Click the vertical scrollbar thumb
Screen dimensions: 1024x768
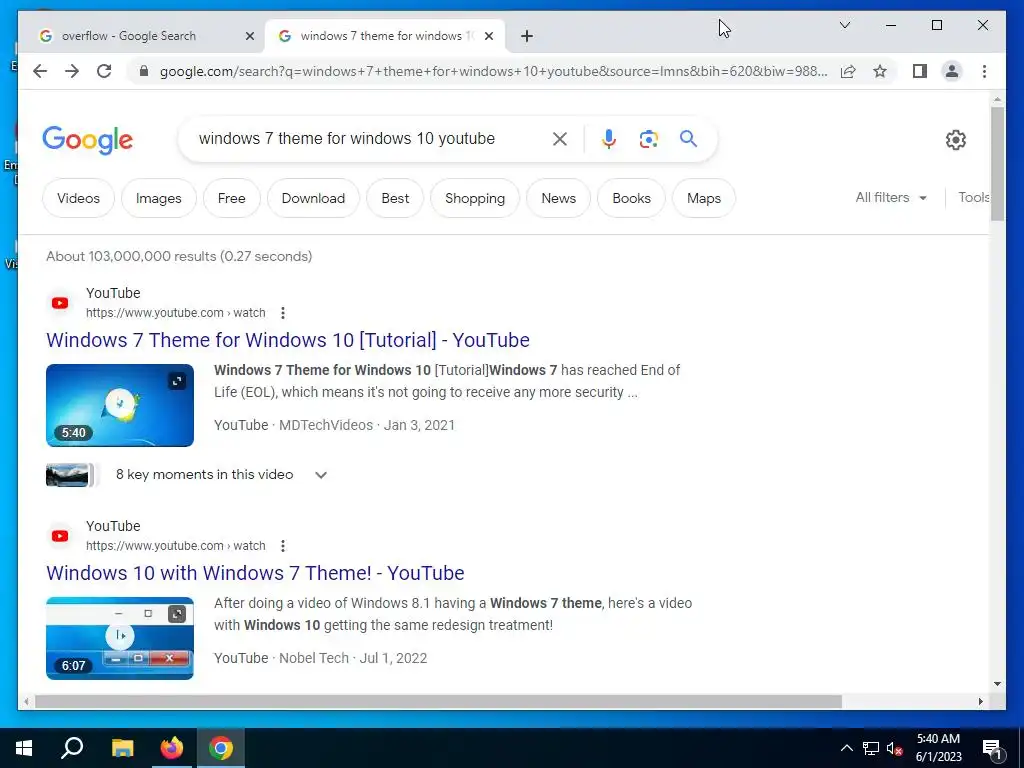click(x=997, y=164)
